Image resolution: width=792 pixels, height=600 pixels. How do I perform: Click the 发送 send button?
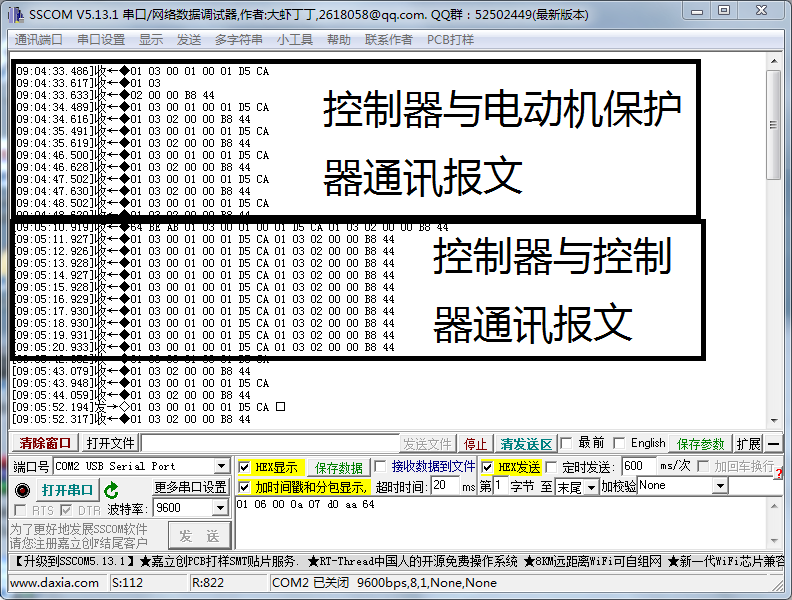tap(199, 536)
